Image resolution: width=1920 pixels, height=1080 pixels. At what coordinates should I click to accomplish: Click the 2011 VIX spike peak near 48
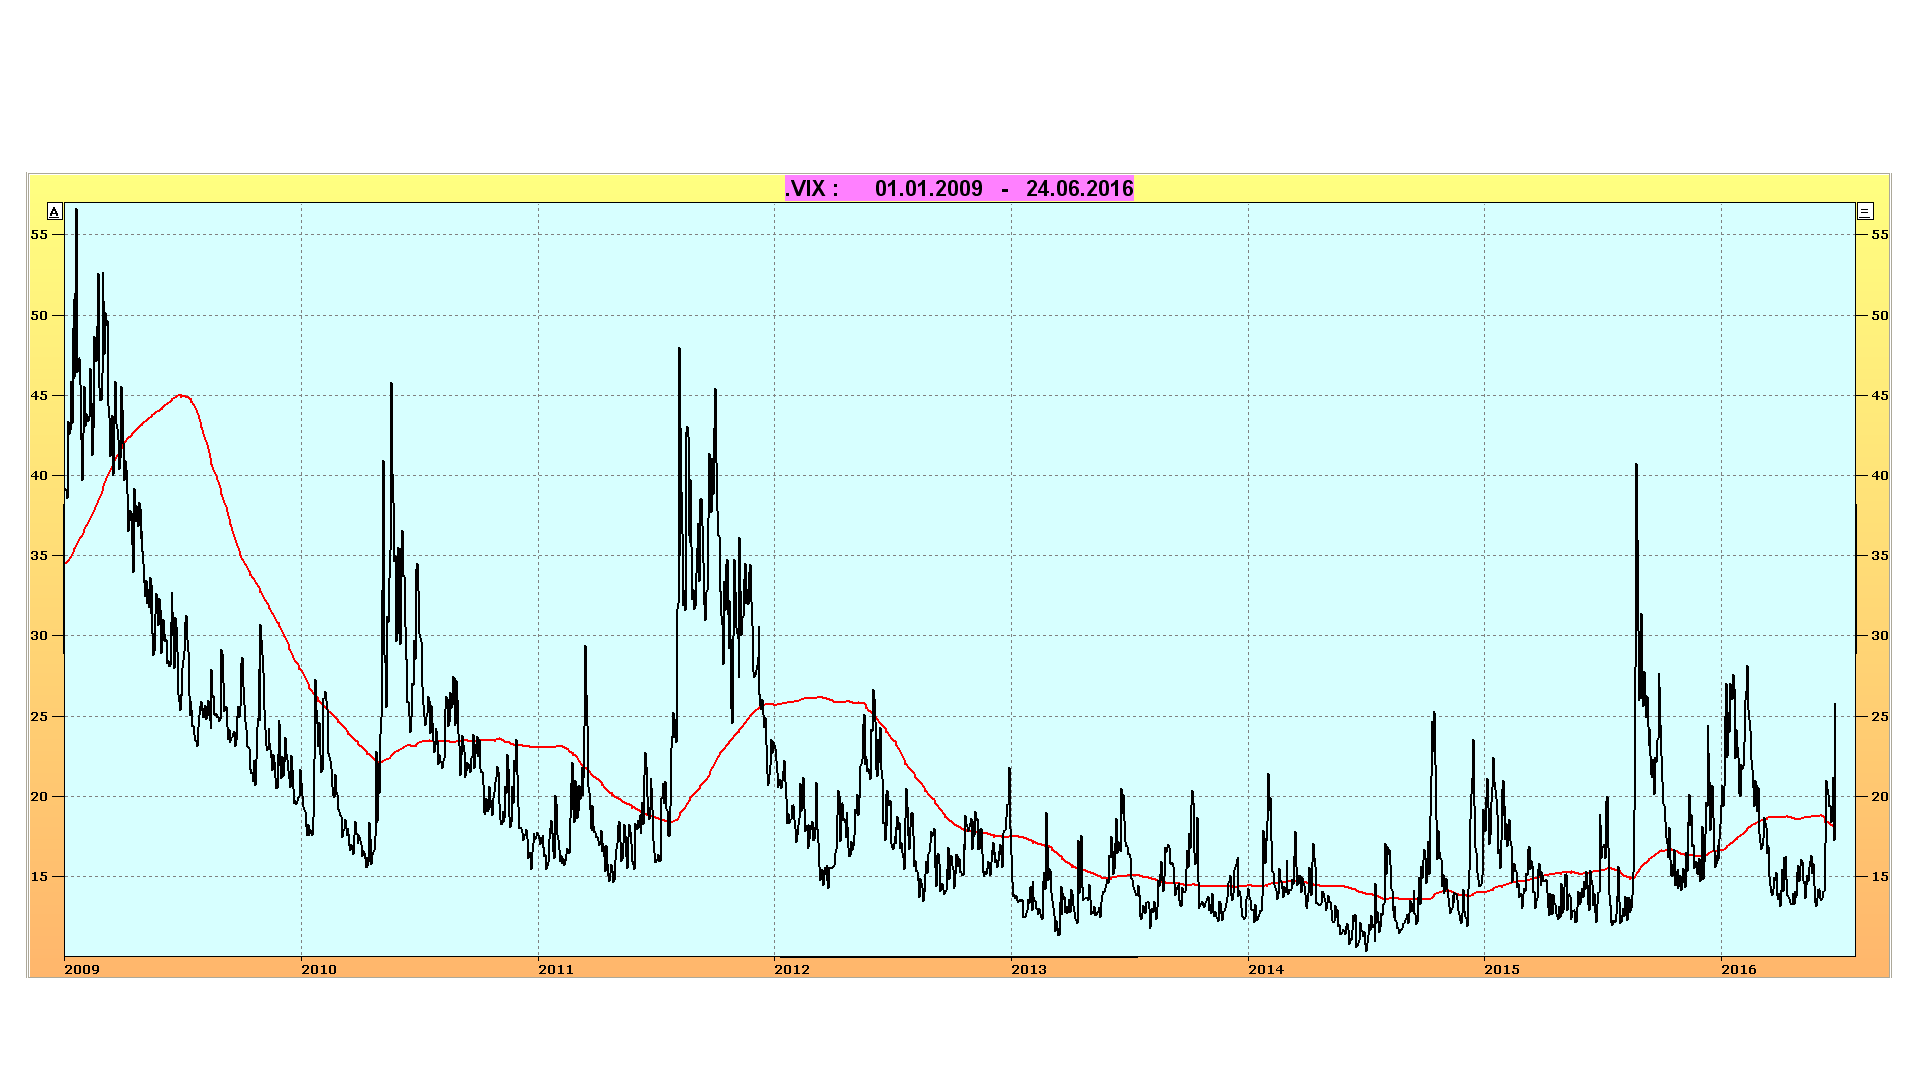point(679,351)
